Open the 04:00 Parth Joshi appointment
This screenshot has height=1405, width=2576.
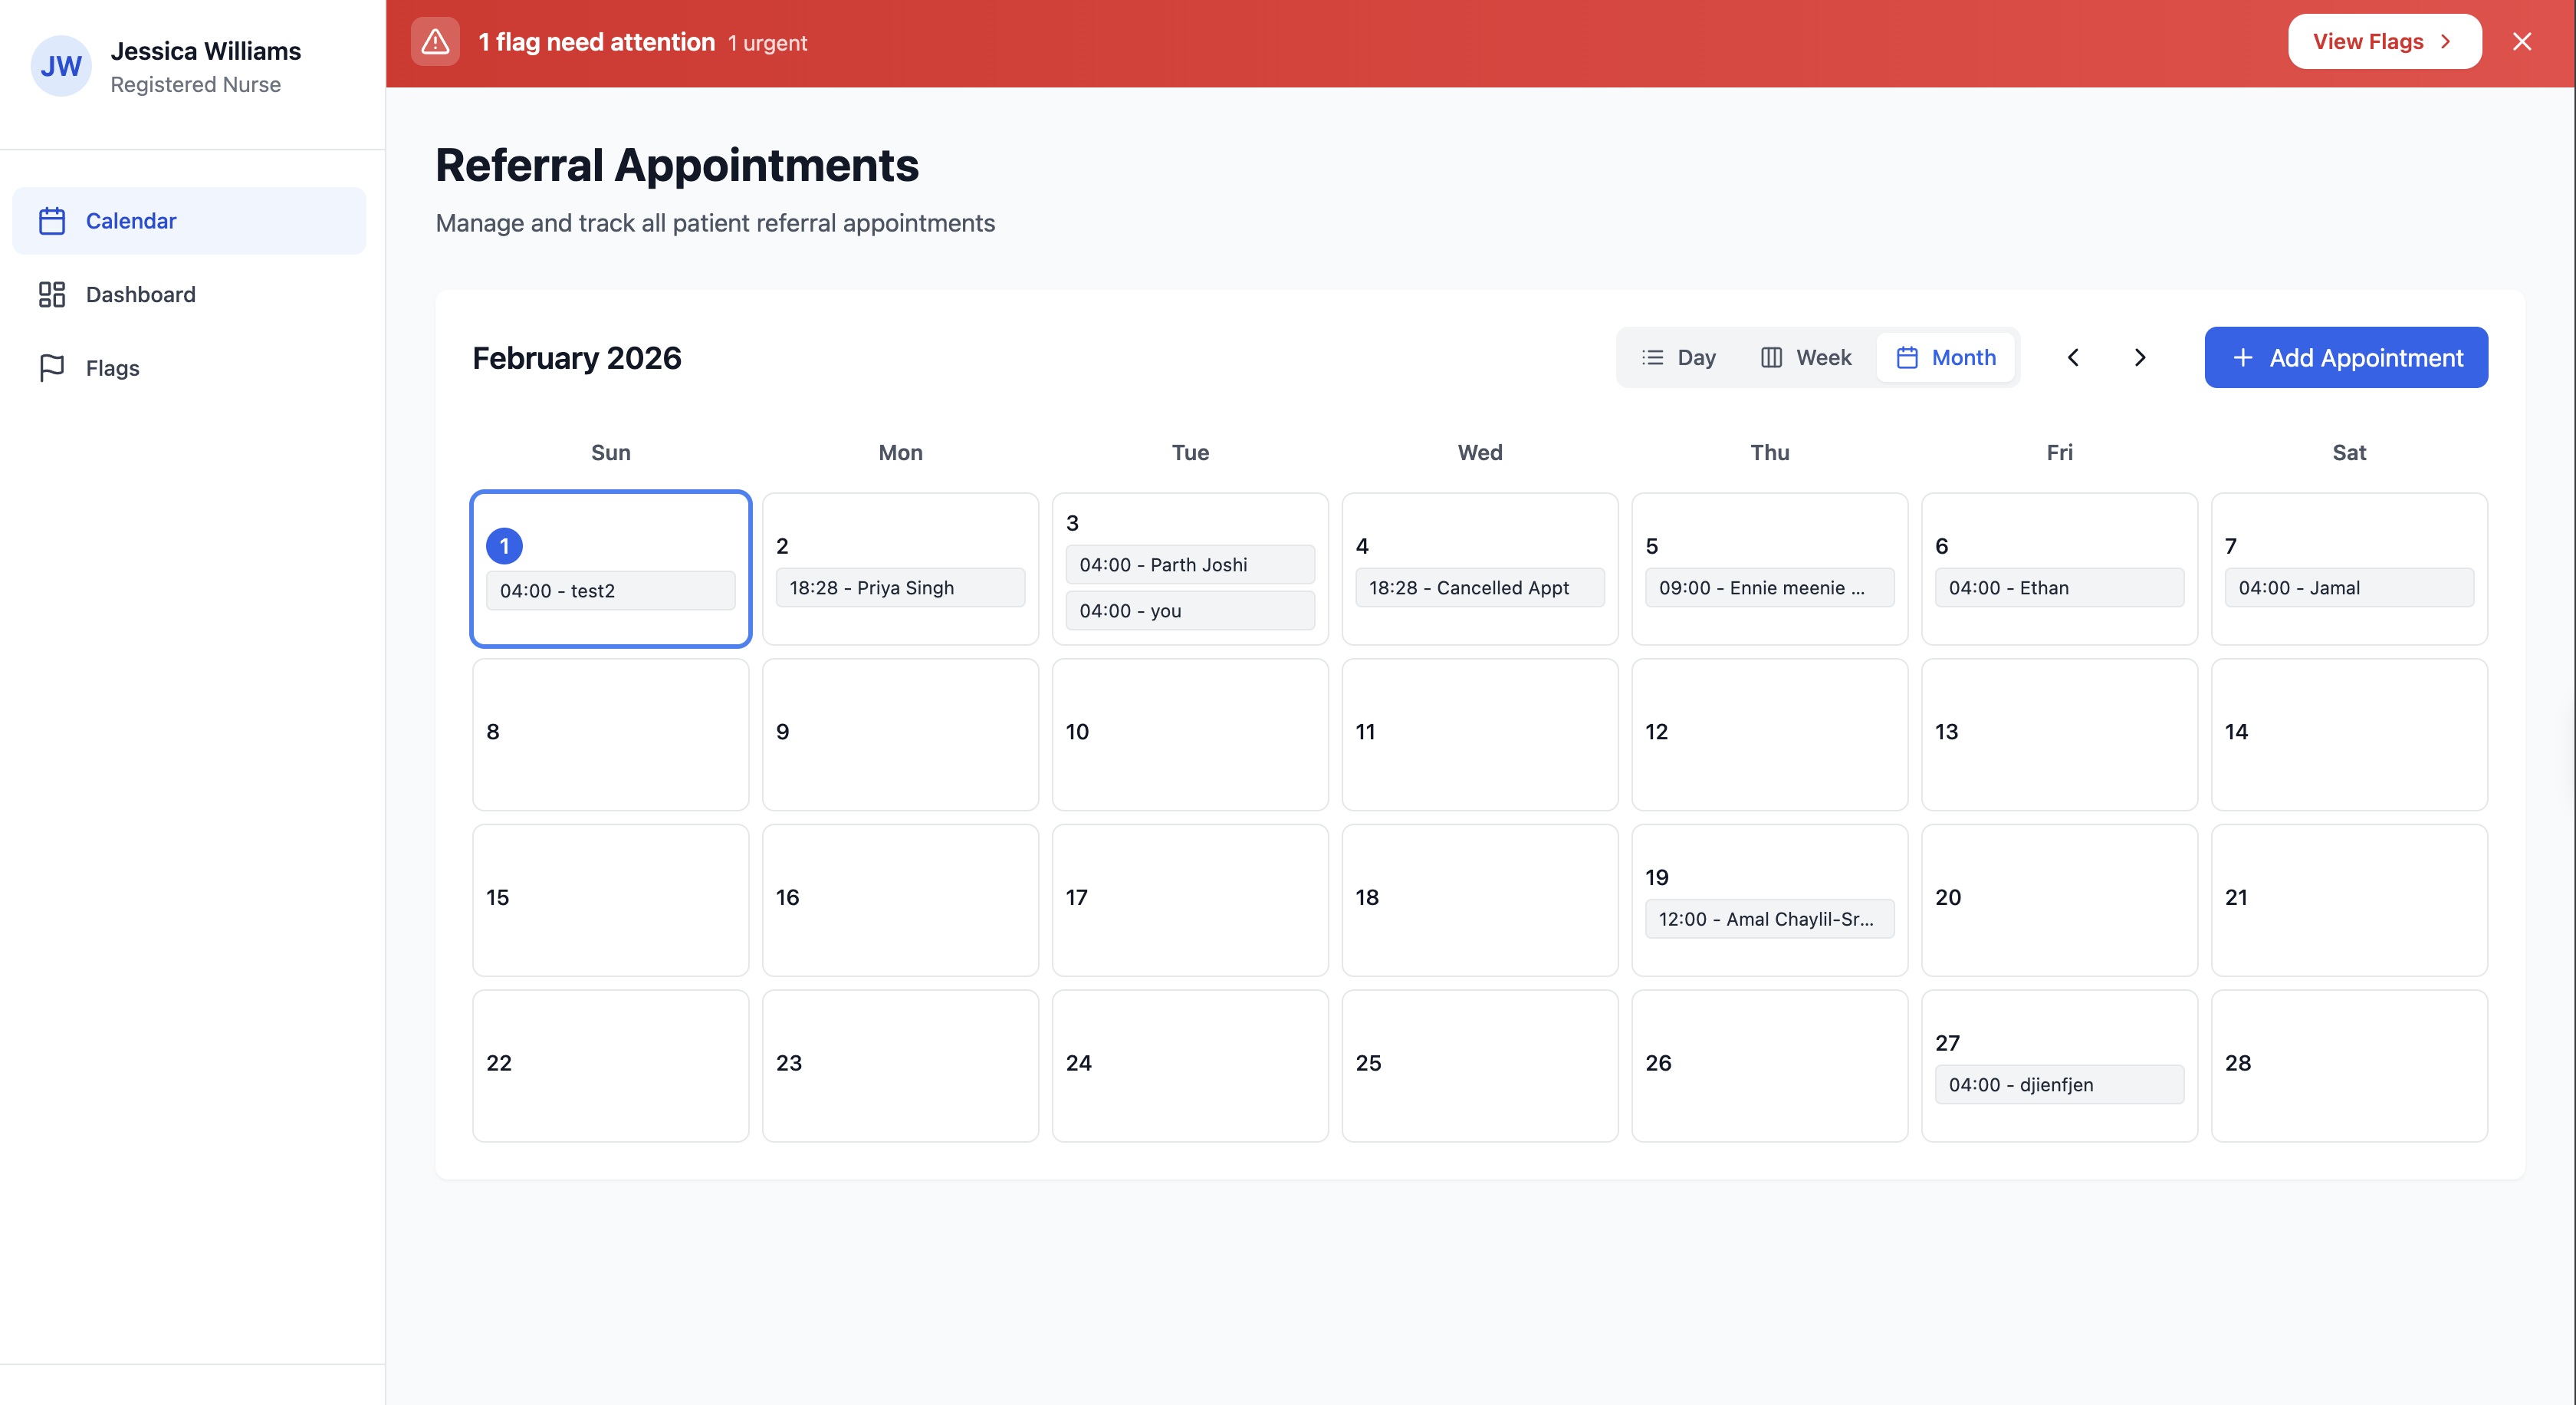tap(1189, 565)
